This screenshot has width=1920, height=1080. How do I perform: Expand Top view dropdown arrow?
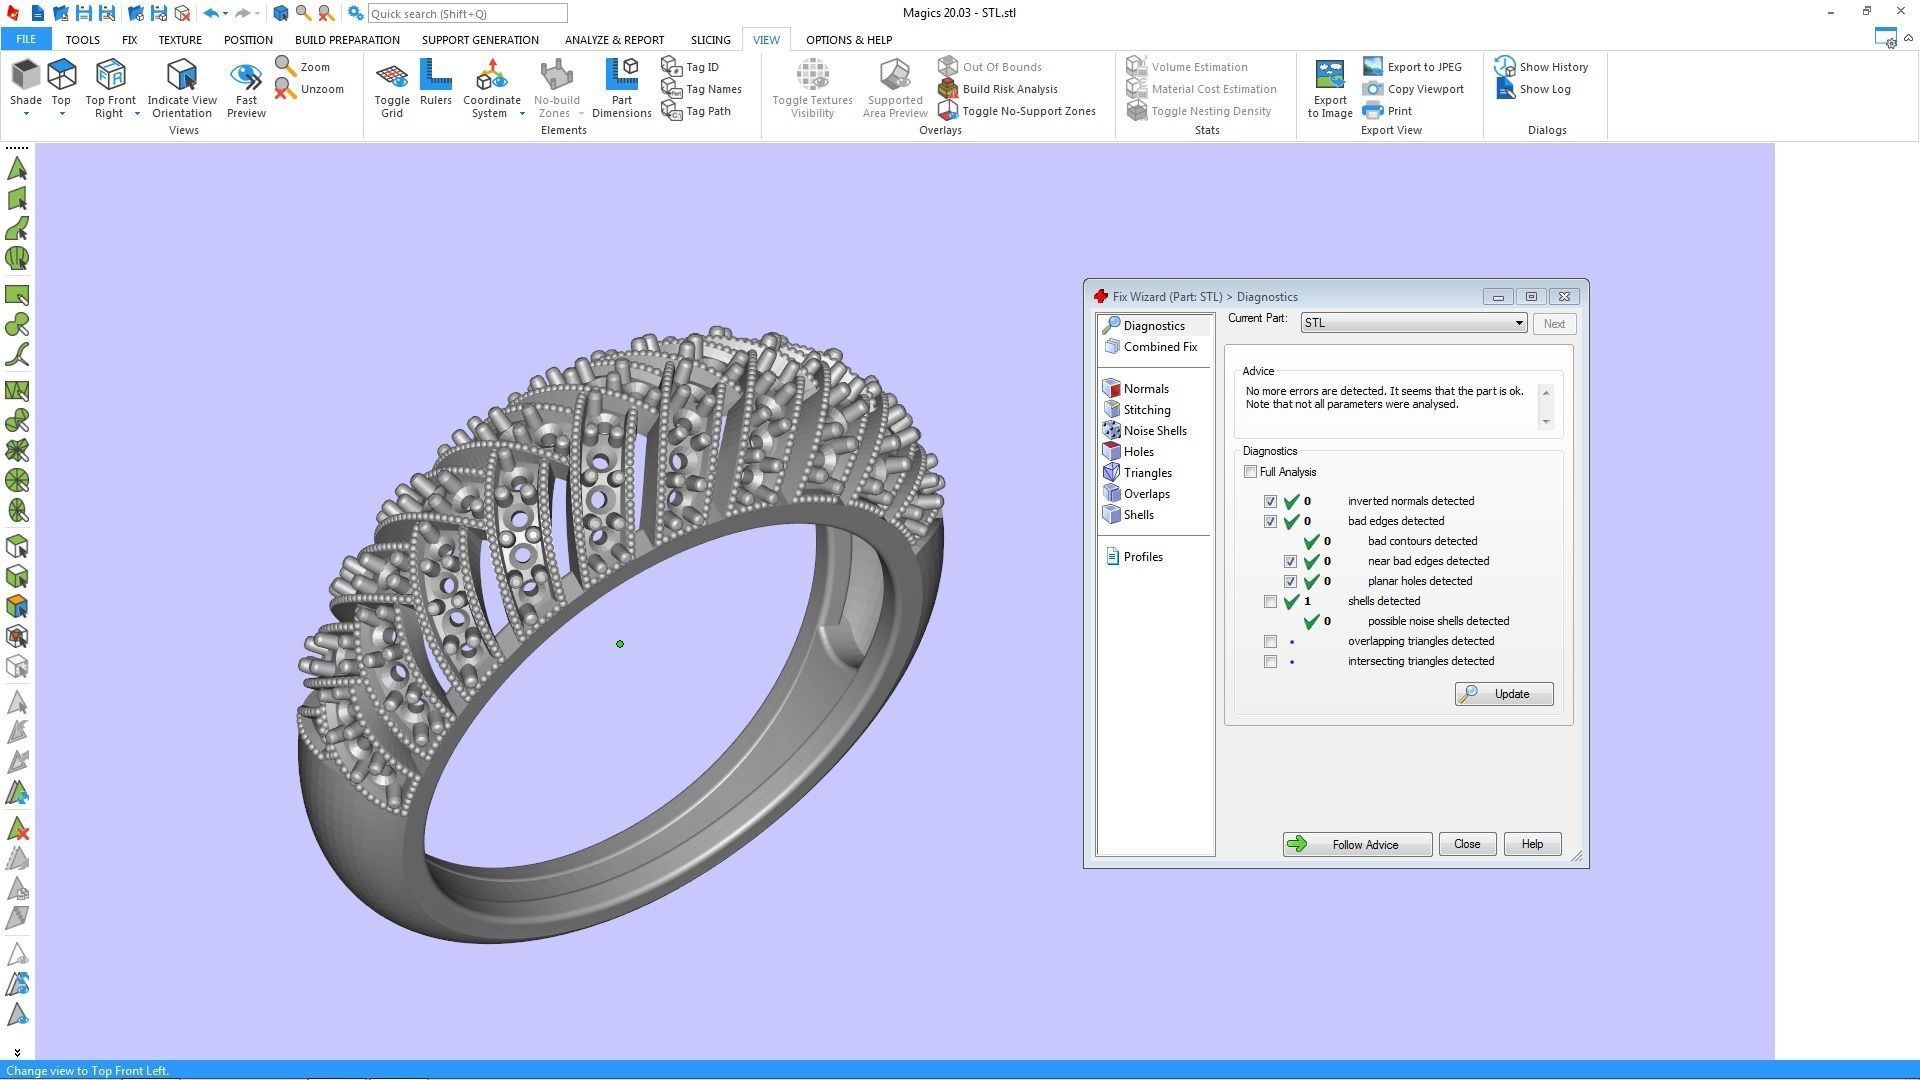(62, 114)
